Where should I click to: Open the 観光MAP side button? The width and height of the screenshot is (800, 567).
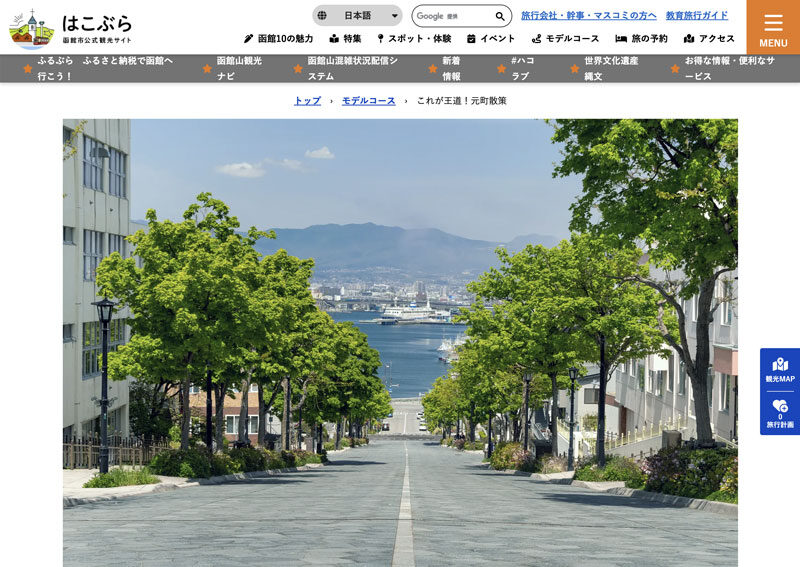coord(779,368)
